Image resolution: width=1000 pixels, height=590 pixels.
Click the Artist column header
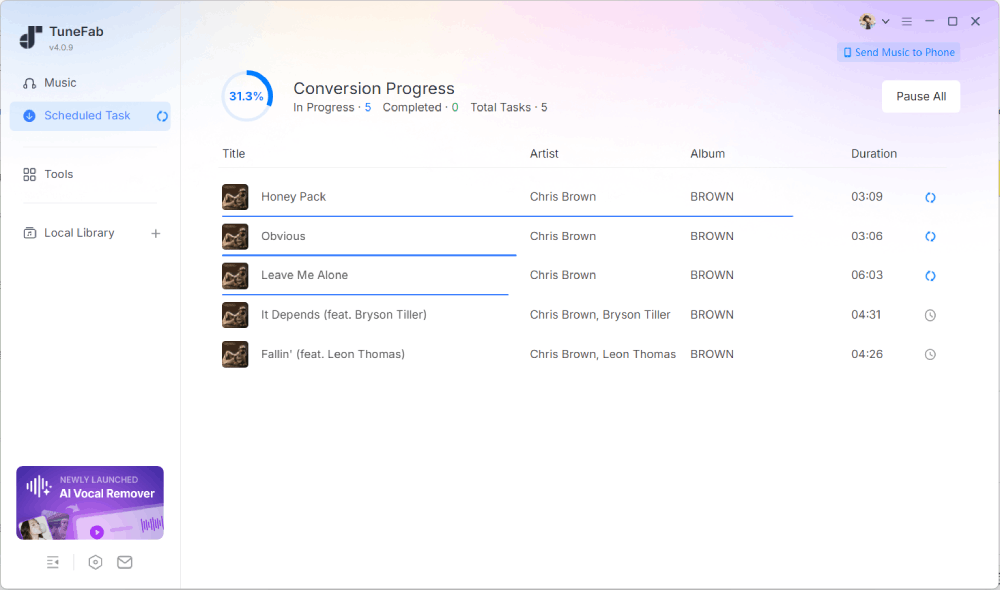pyautogui.click(x=544, y=154)
